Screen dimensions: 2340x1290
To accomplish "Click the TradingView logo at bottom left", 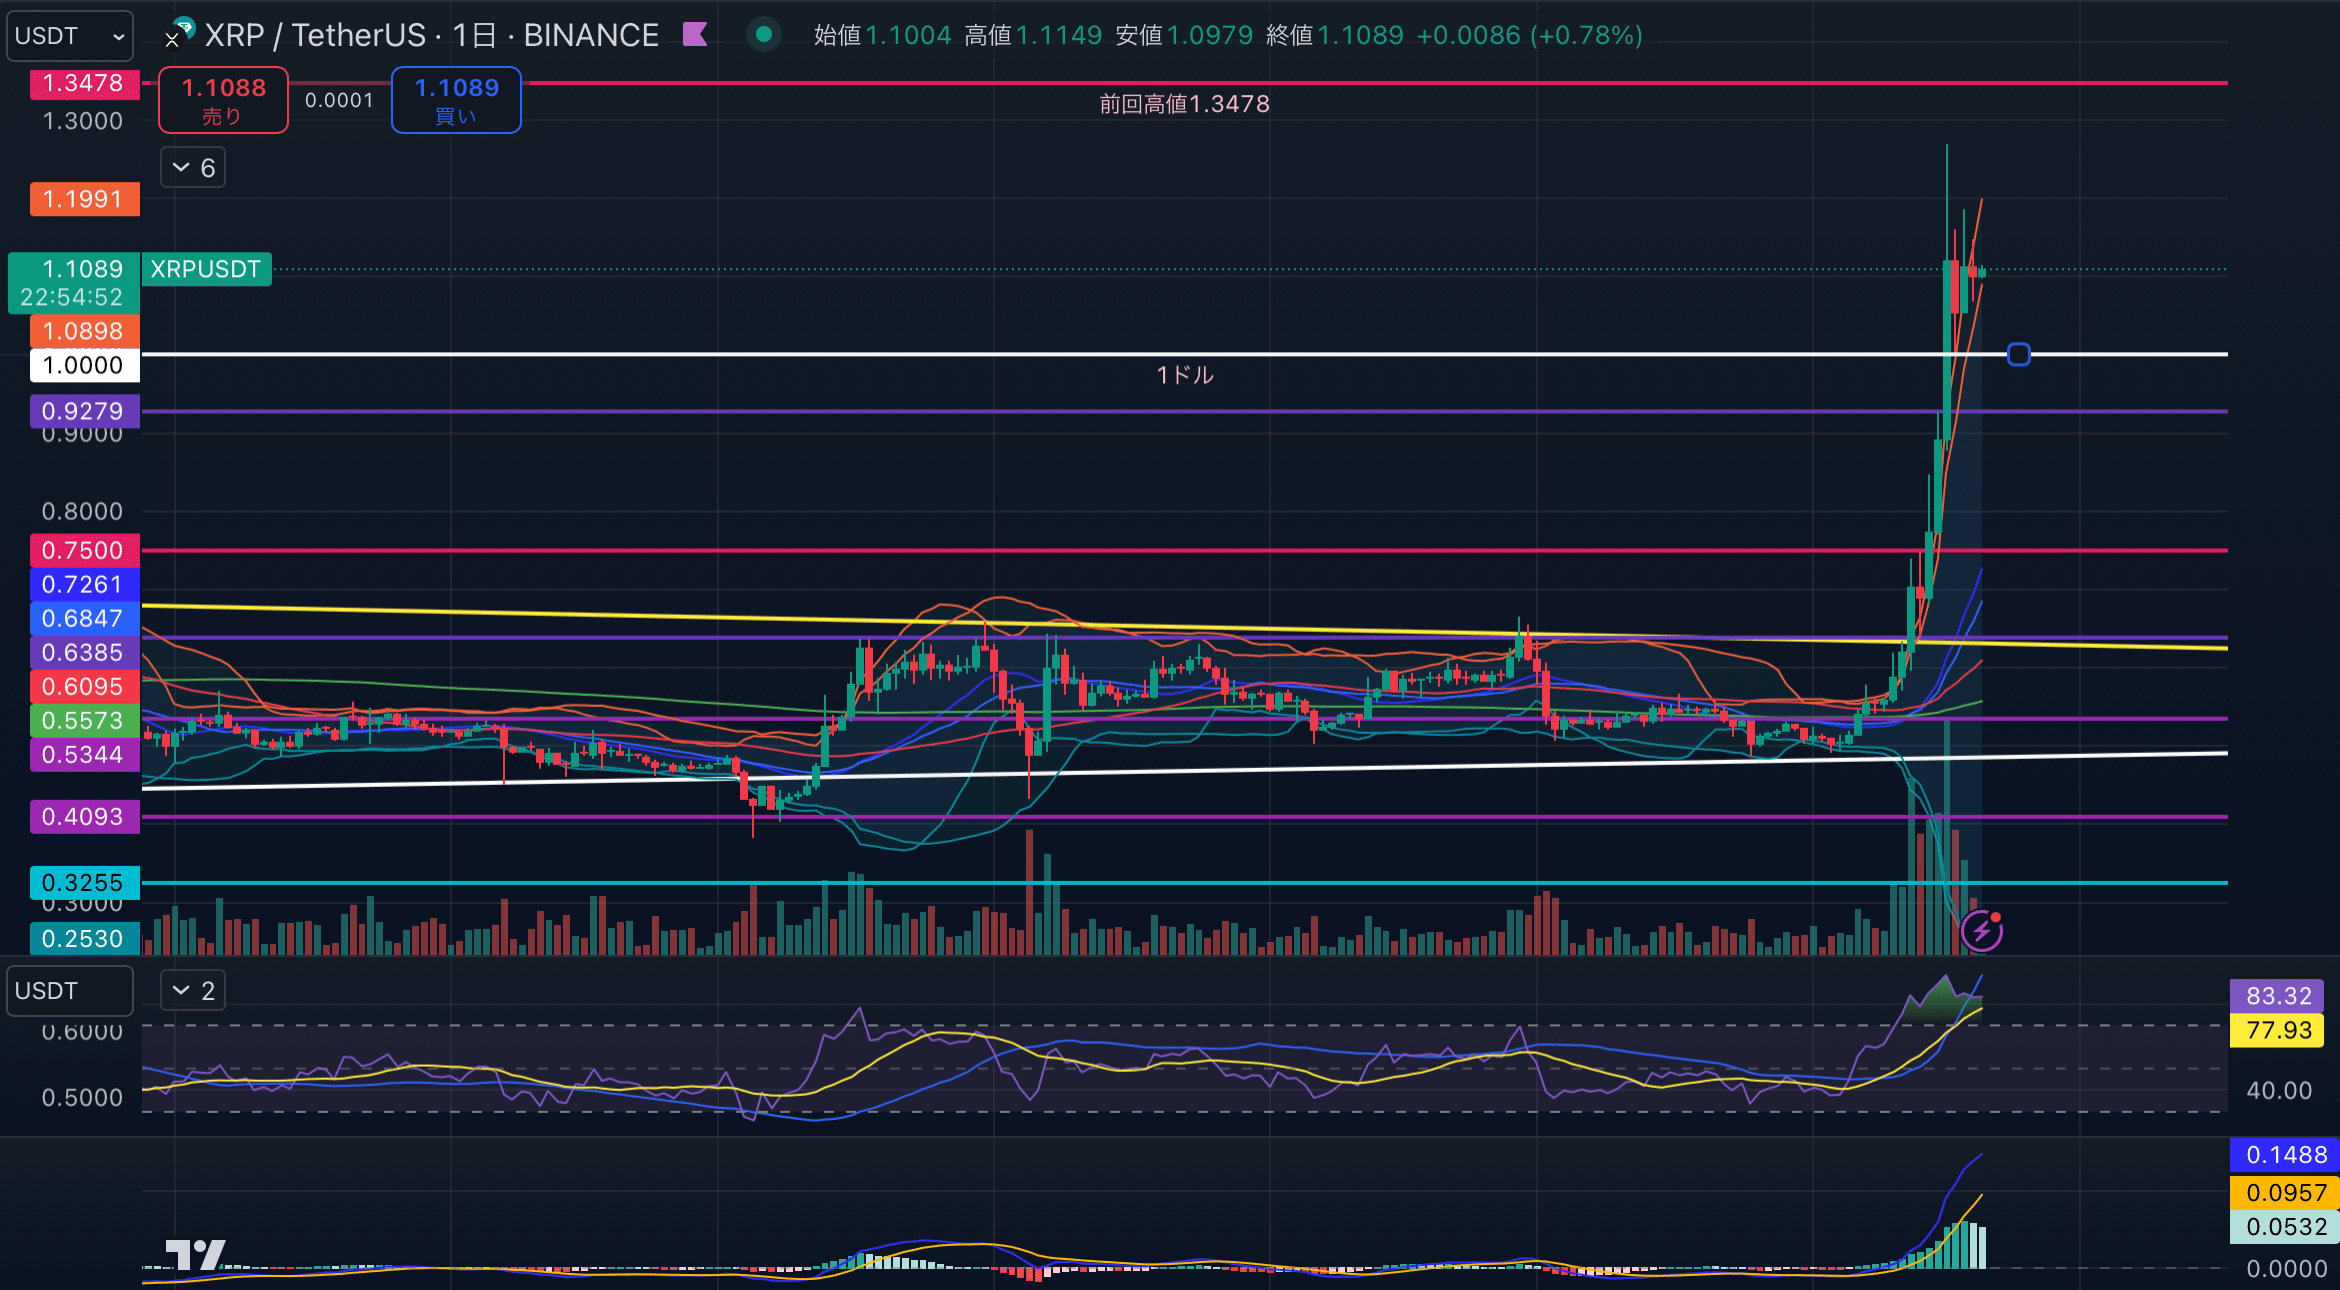I will 195,1254.
